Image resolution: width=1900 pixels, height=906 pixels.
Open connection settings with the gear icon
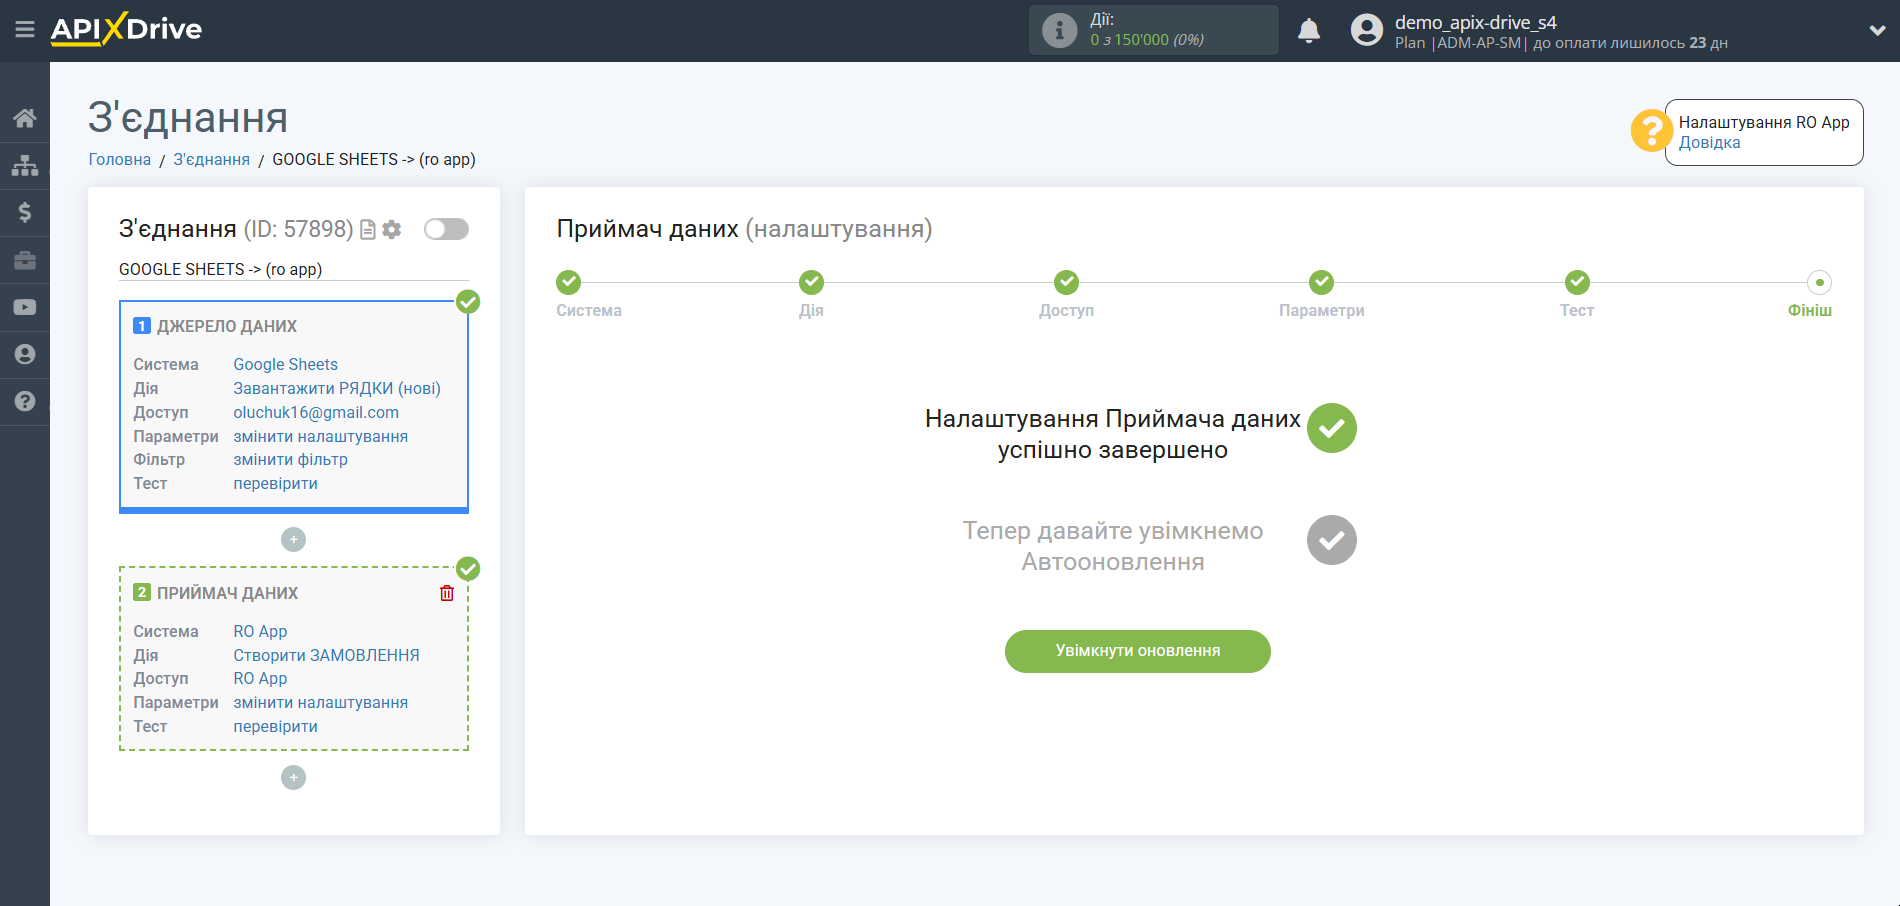[390, 229]
